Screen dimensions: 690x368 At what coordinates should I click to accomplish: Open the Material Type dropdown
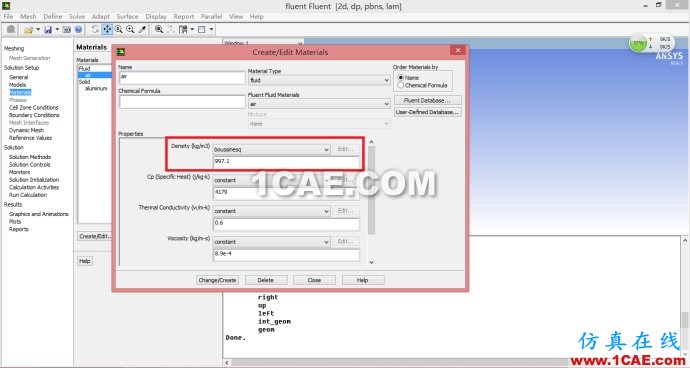[x=319, y=80]
